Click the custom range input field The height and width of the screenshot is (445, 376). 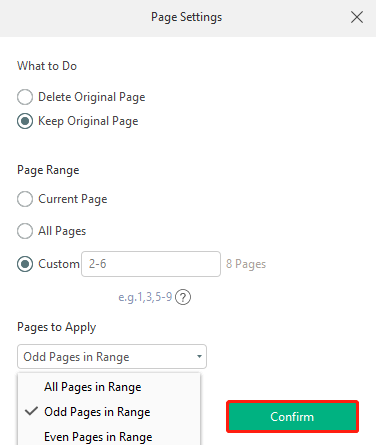[x=151, y=264]
